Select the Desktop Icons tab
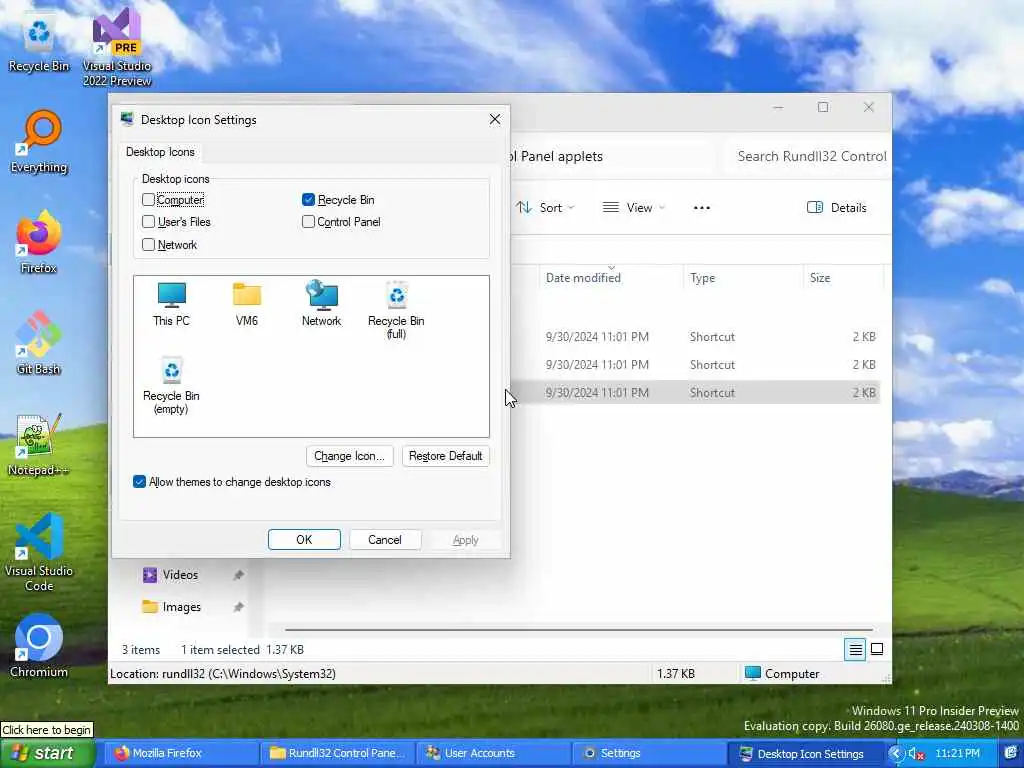 coord(160,152)
